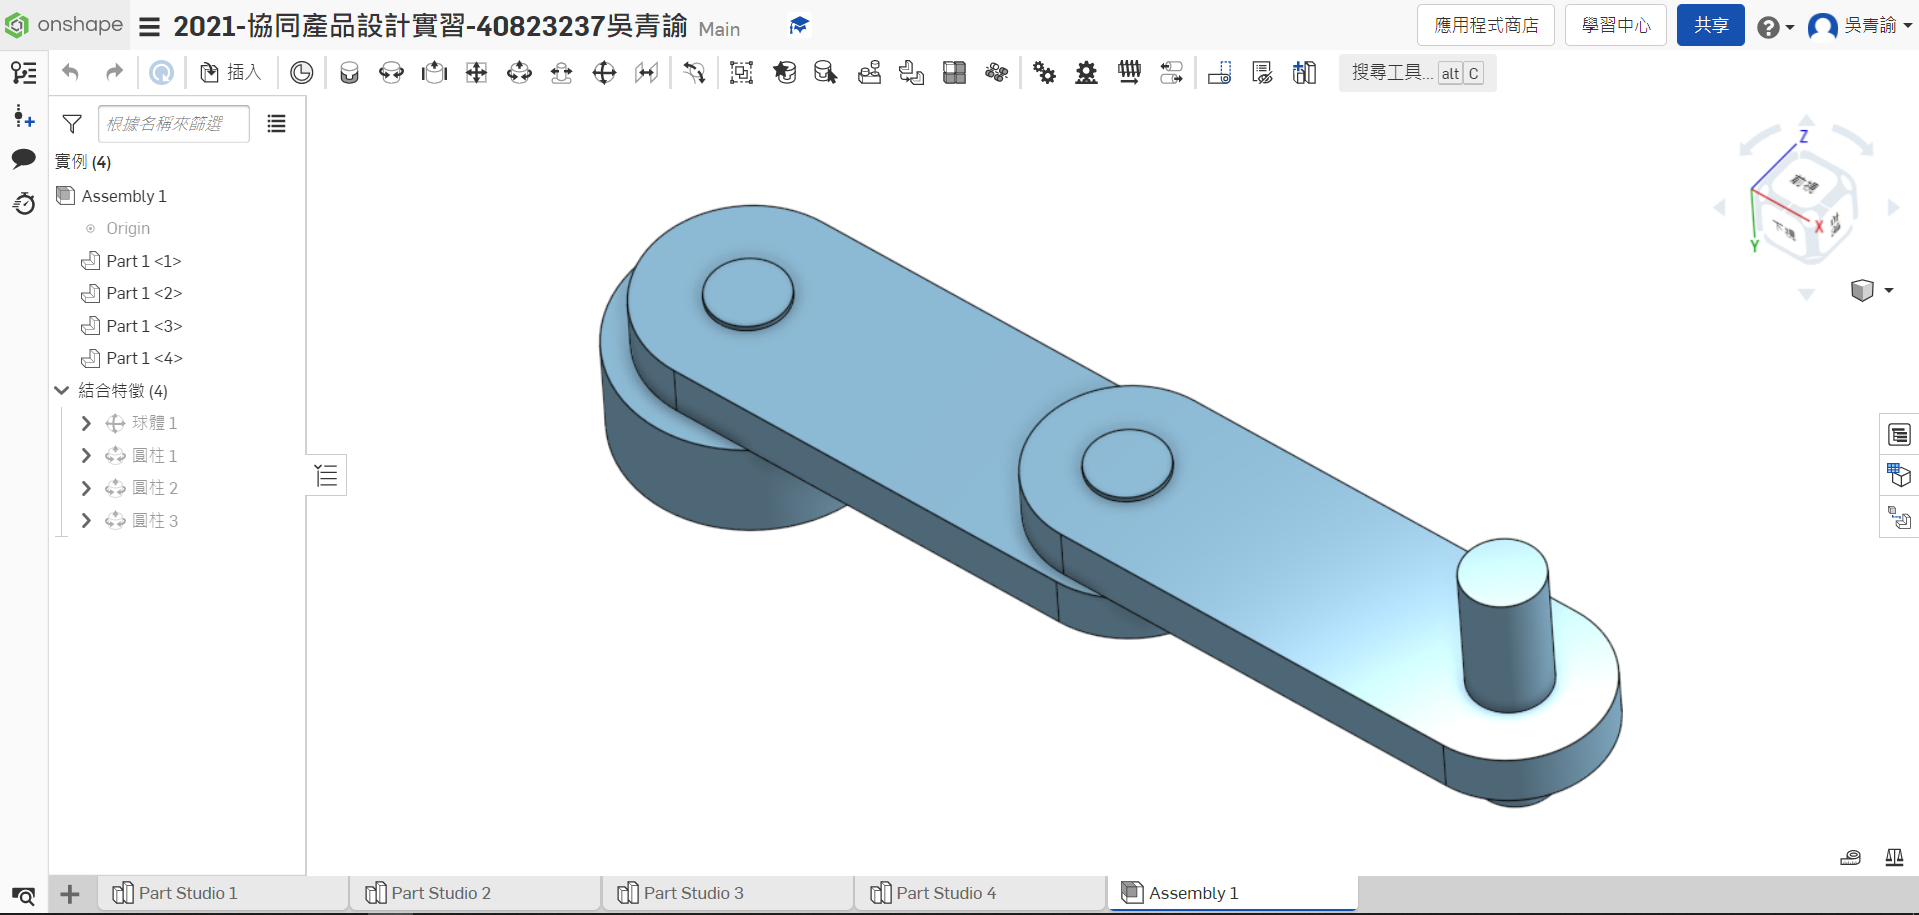Screen dimensions: 1919x915
Task: Click the Gear relation tool icon
Action: (1044, 73)
